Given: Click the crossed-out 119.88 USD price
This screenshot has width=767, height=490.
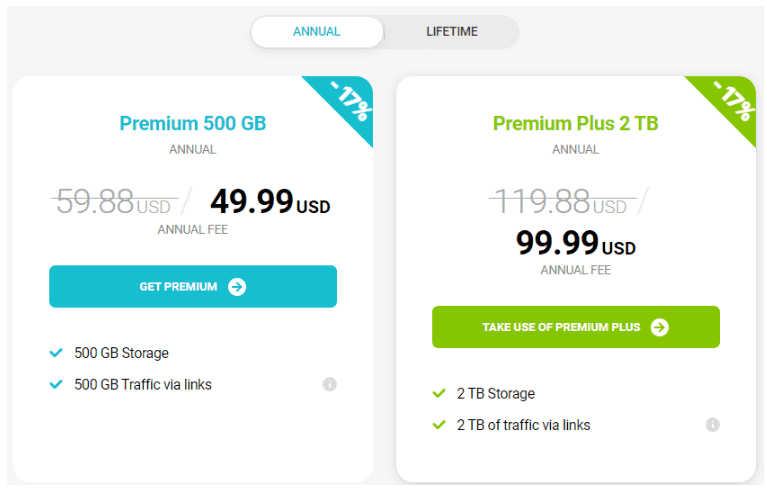Looking at the screenshot, I should point(563,201).
